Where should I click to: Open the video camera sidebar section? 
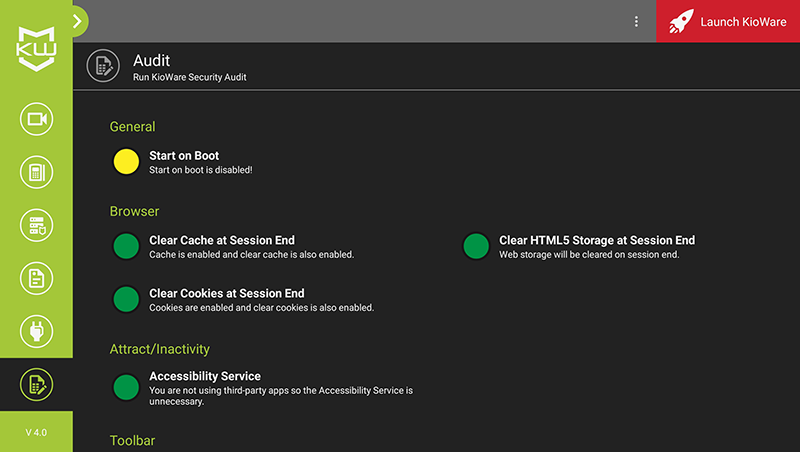tap(36, 119)
